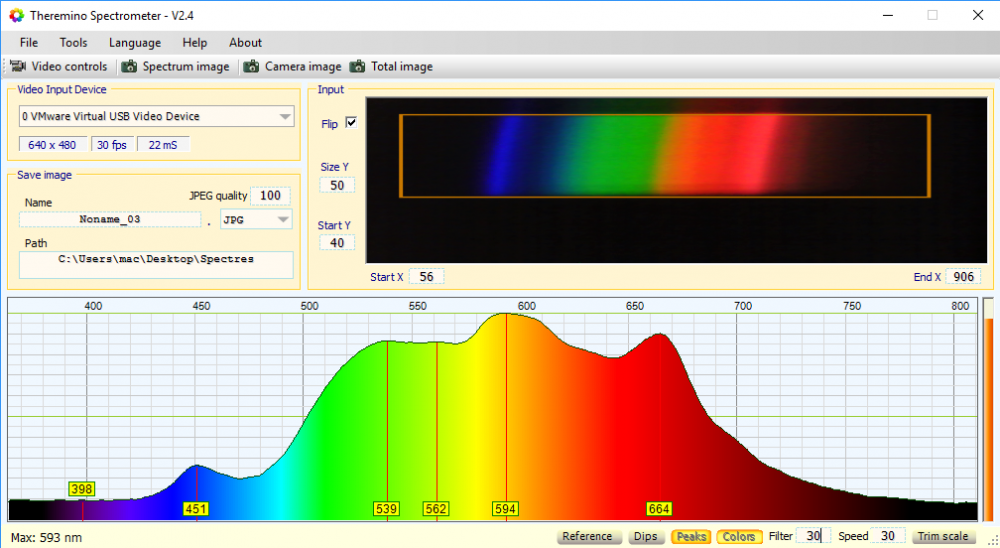The image size is (1000, 548).
Task: Click the Reference button
Action: point(587,537)
